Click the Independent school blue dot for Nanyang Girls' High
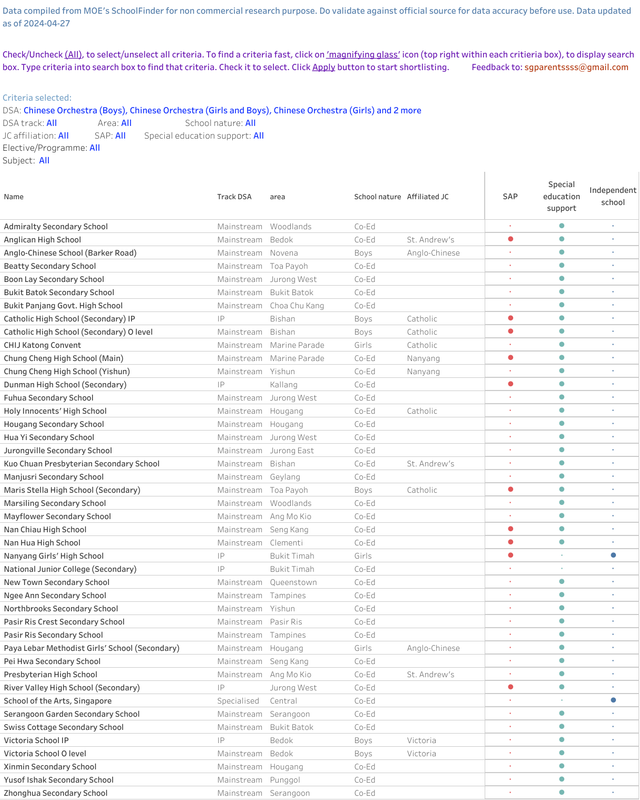The image size is (640, 800). point(613,555)
